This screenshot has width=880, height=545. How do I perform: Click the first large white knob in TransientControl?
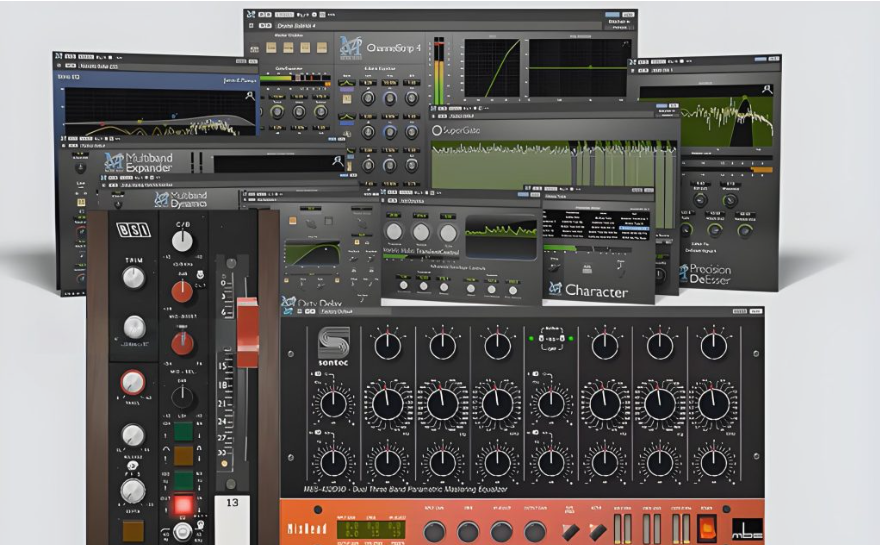point(394,232)
